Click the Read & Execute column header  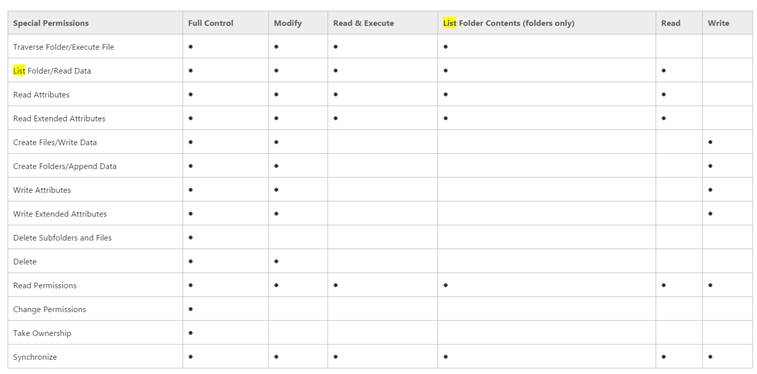[x=364, y=23]
